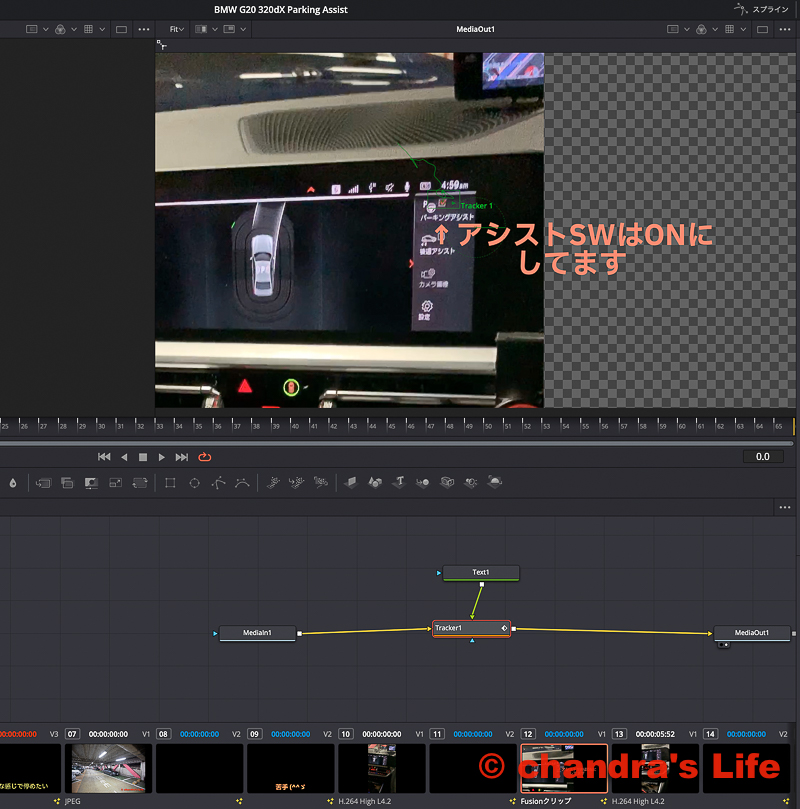The image size is (800, 809).
Task: Stop playback
Action: (x=143, y=457)
